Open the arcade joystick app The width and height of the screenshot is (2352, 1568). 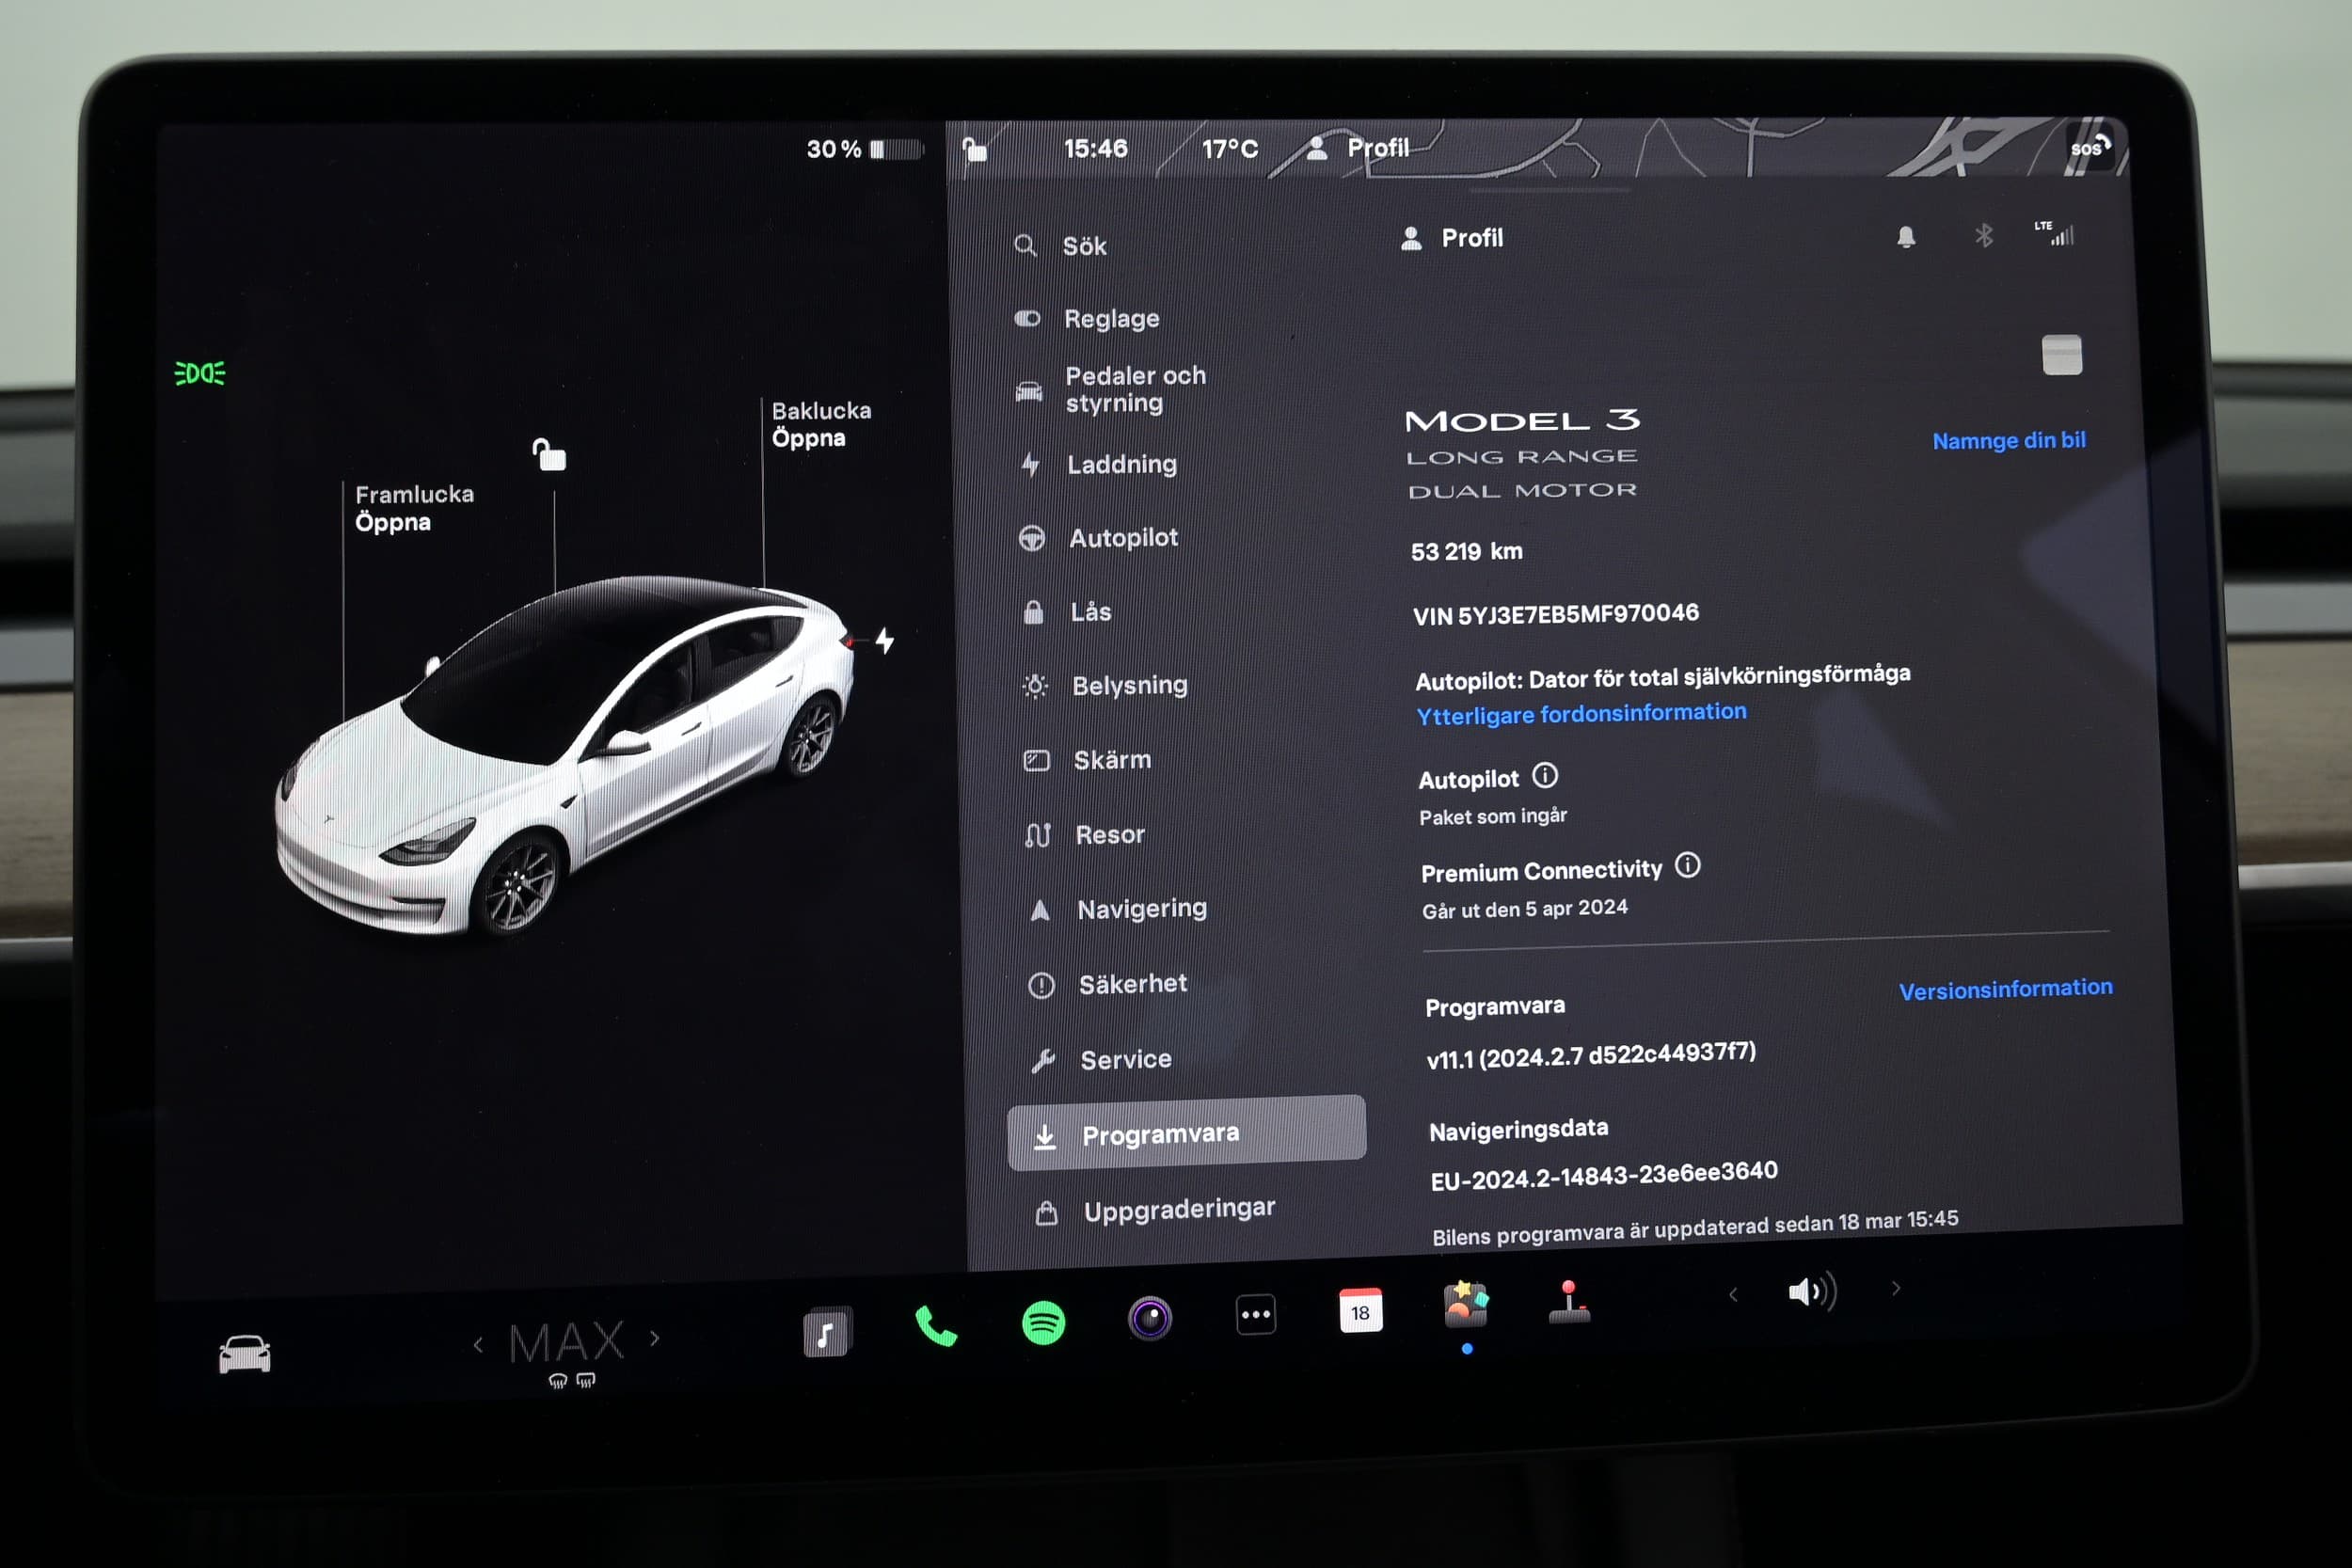pyautogui.click(x=1569, y=1301)
